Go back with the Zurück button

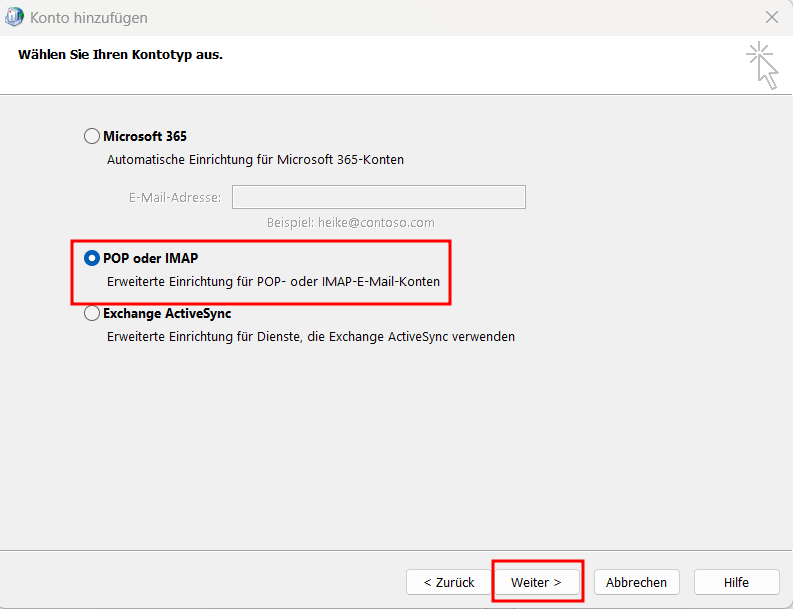pyautogui.click(x=448, y=582)
